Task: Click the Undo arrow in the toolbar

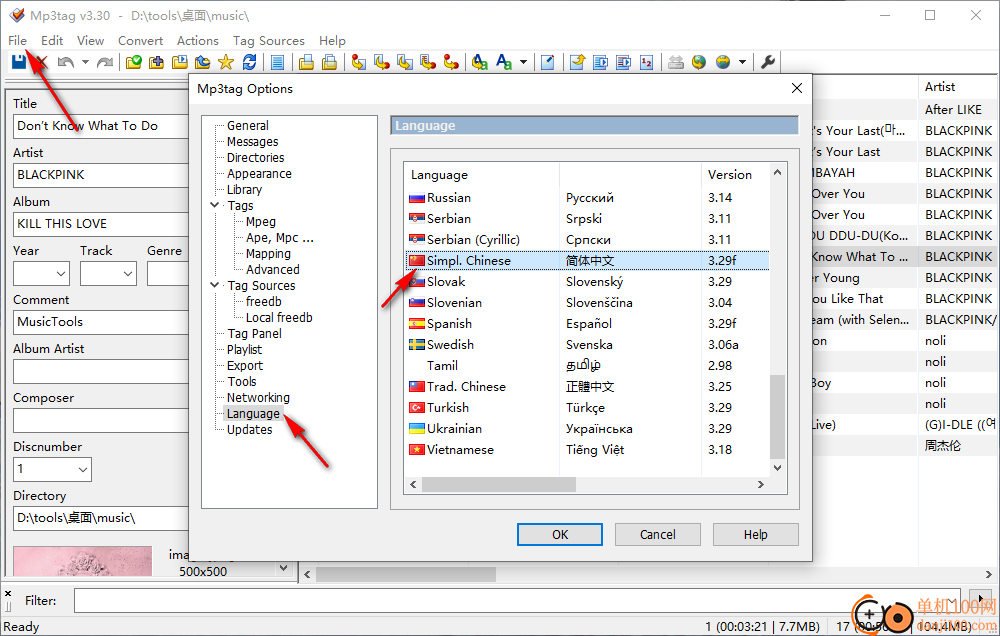Action: point(66,62)
